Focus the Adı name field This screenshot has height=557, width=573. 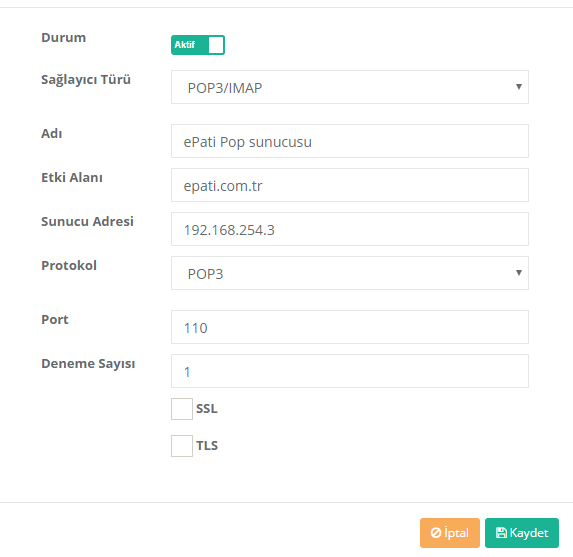click(x=350, y=141)
